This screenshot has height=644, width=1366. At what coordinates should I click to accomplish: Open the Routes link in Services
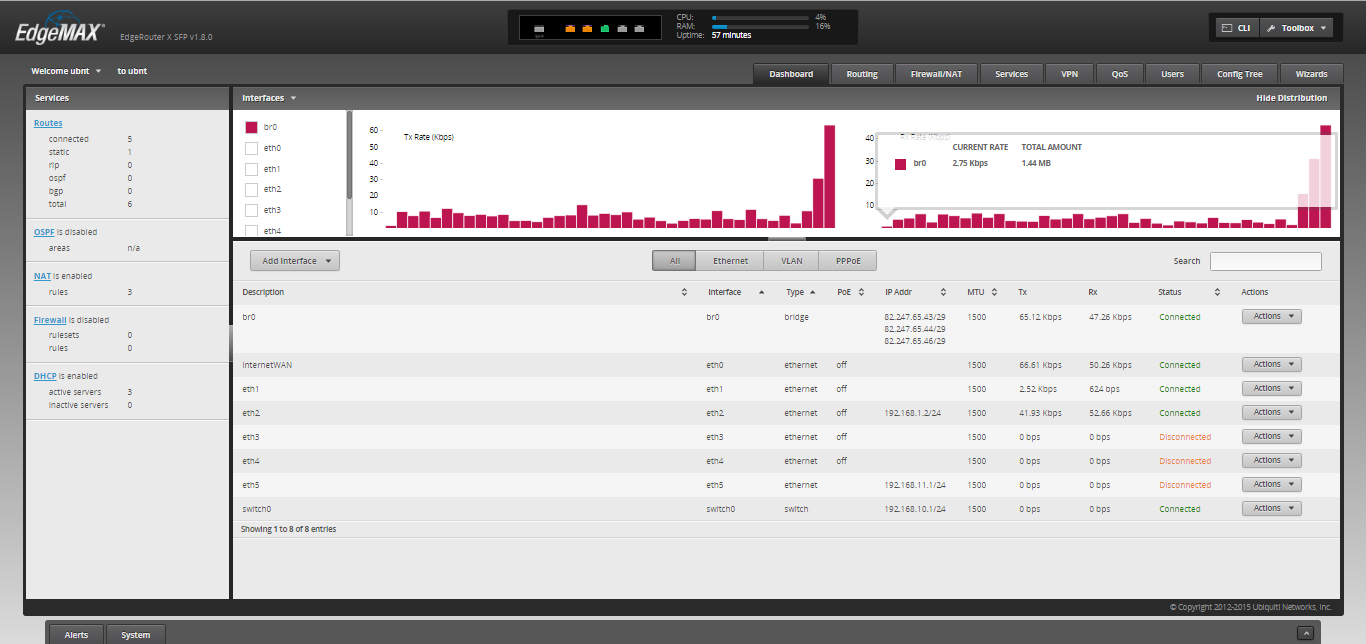[x=48, y=123]
